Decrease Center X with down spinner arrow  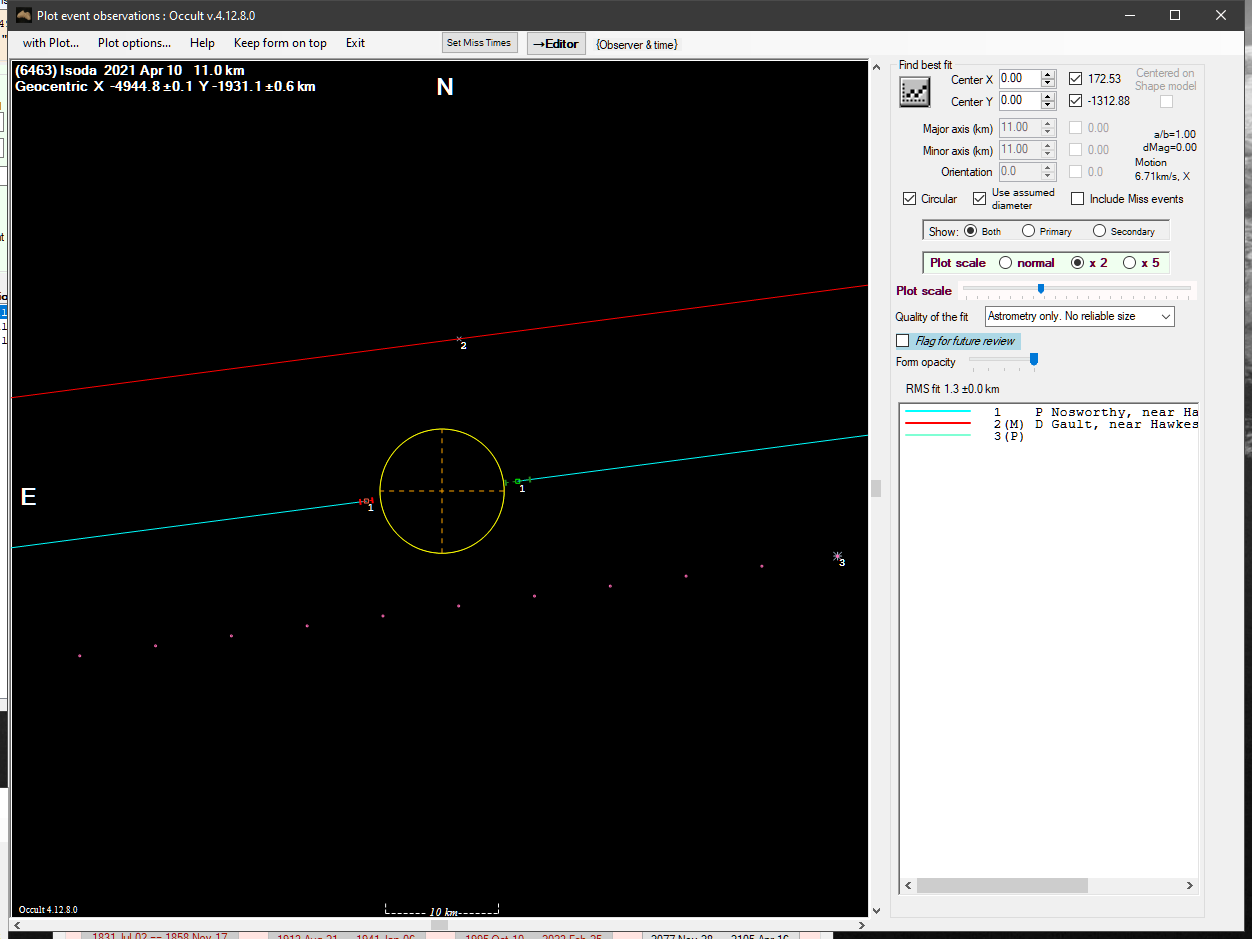[x=1048, y=83]
